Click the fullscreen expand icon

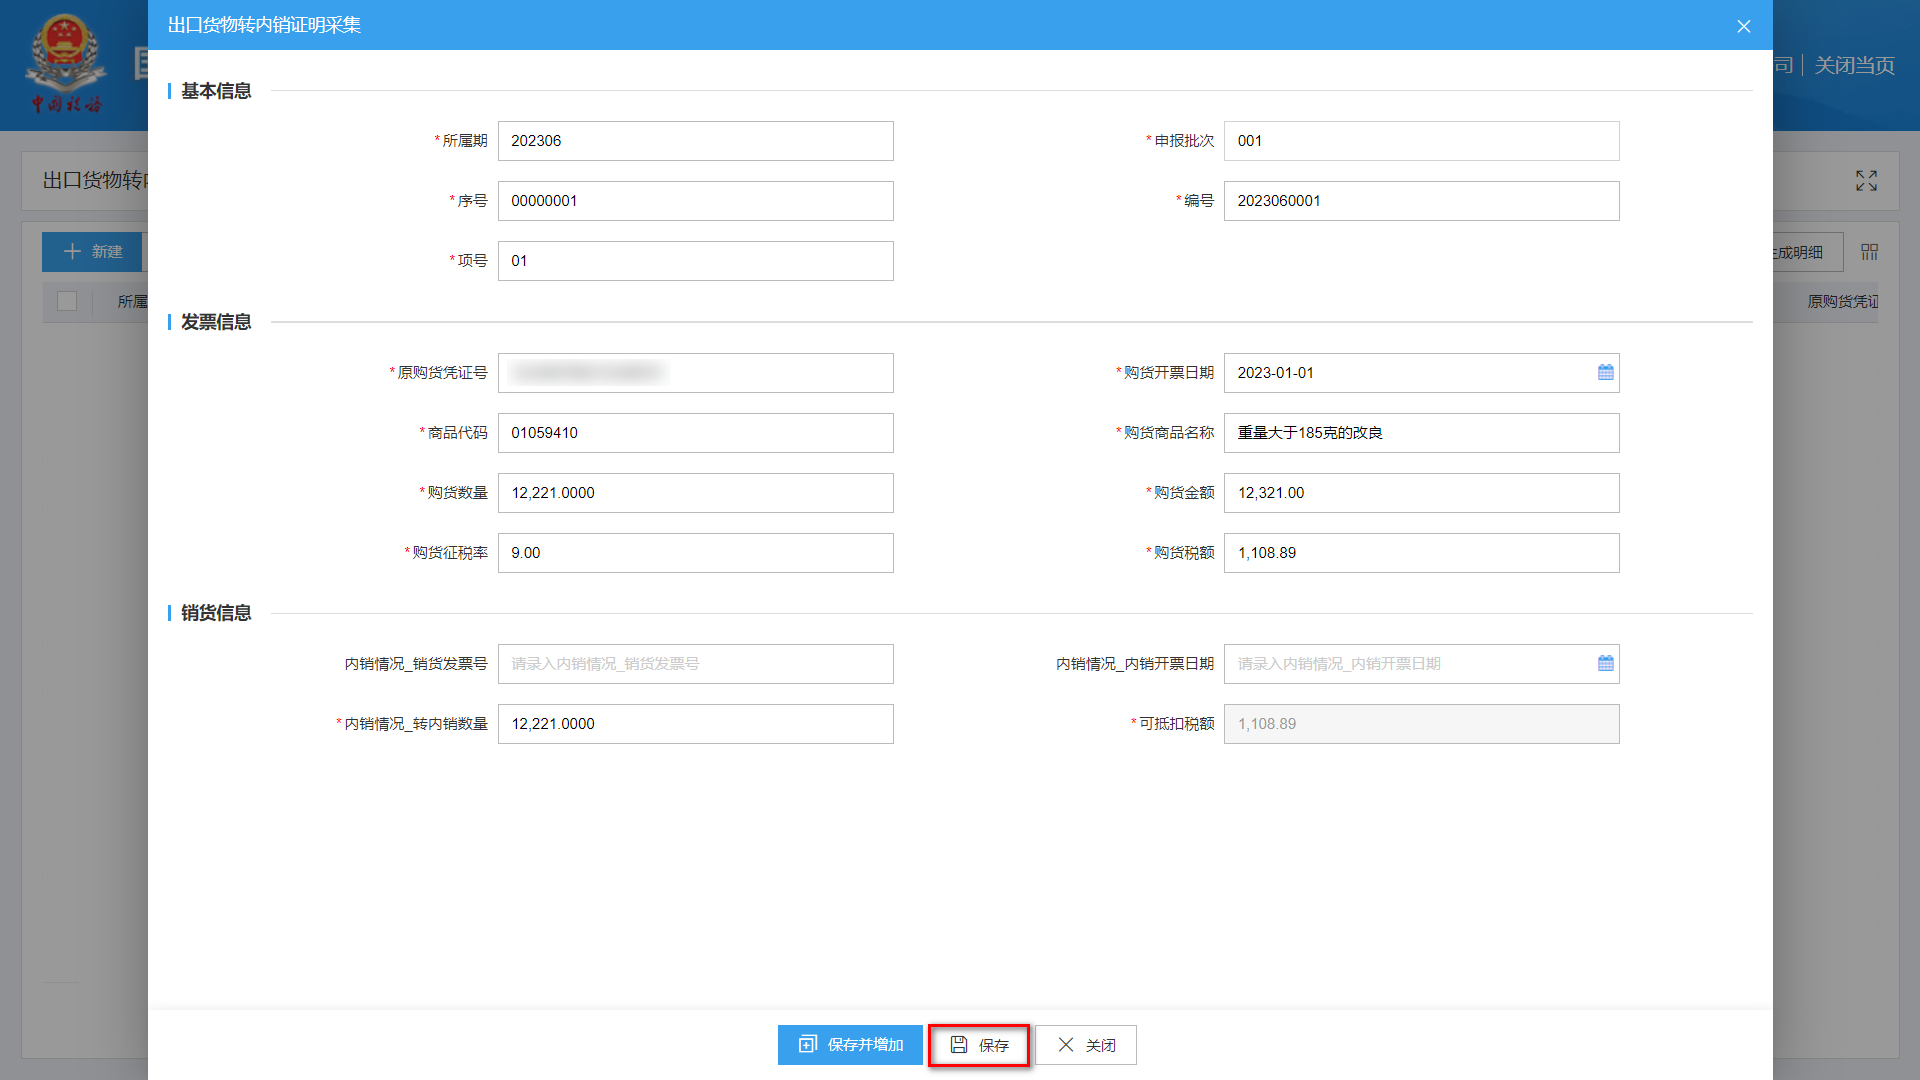1866,181
